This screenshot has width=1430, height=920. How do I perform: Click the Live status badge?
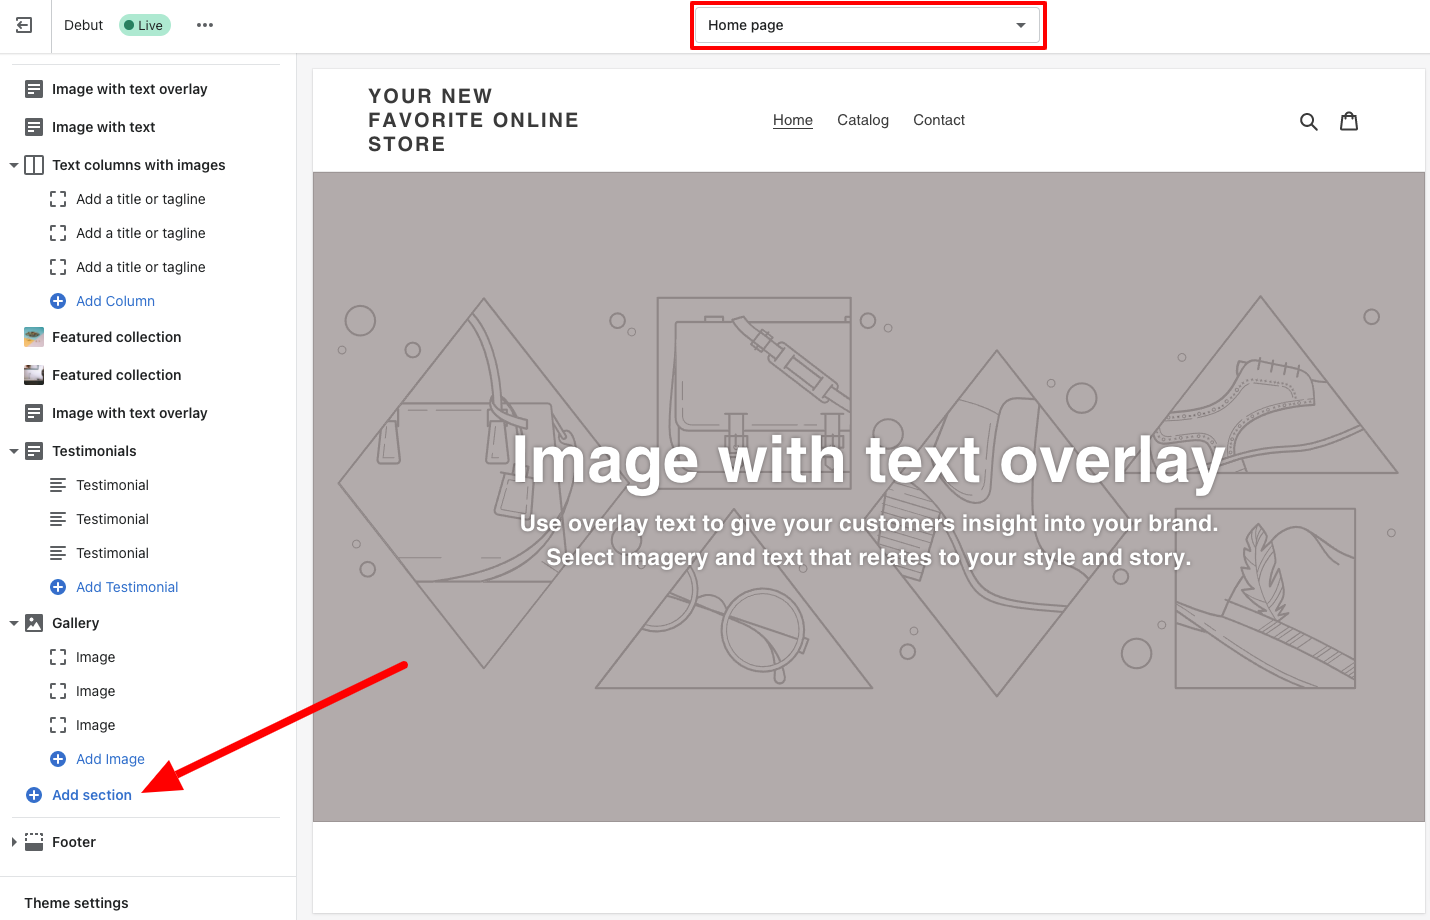coord(144,25)
